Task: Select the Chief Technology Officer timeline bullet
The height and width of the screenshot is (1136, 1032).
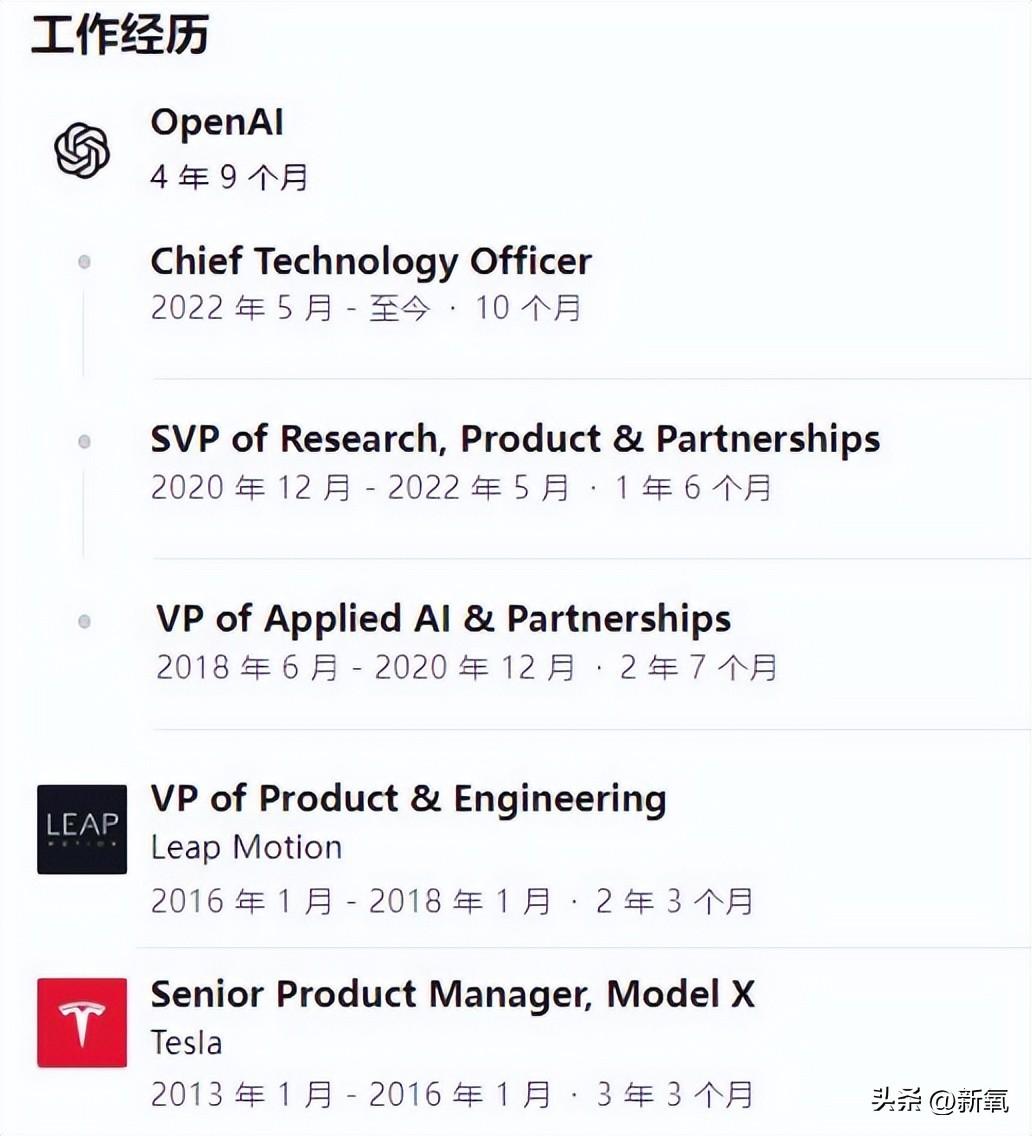Action: tap(84, 262)
